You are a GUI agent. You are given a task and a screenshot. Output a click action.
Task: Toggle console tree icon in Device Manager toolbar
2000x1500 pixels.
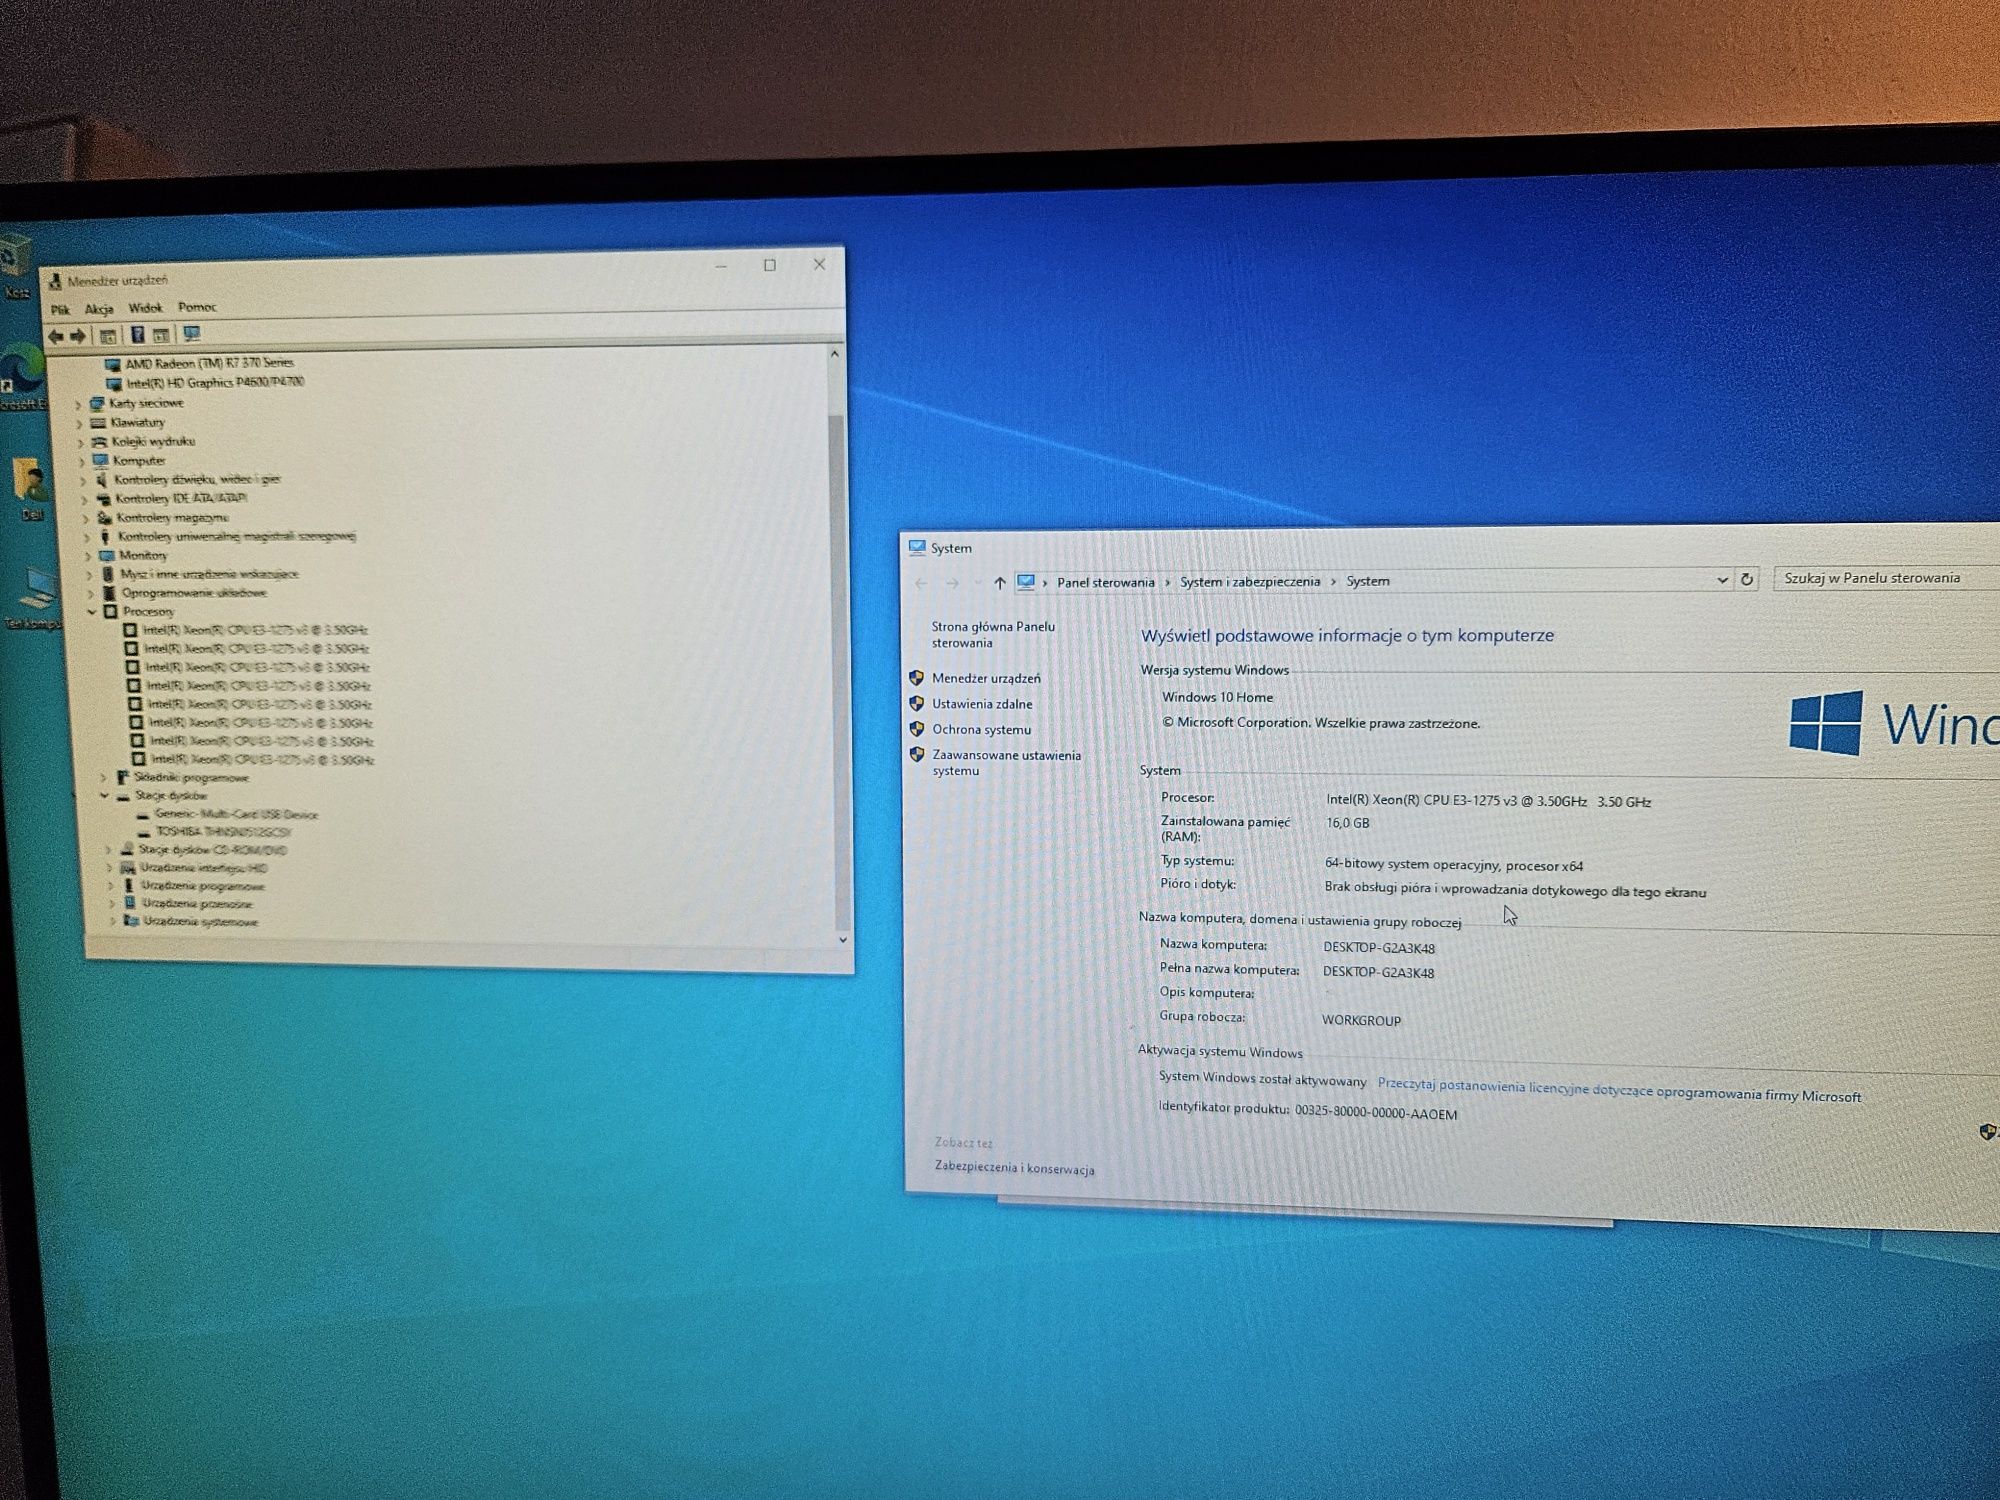108,336
